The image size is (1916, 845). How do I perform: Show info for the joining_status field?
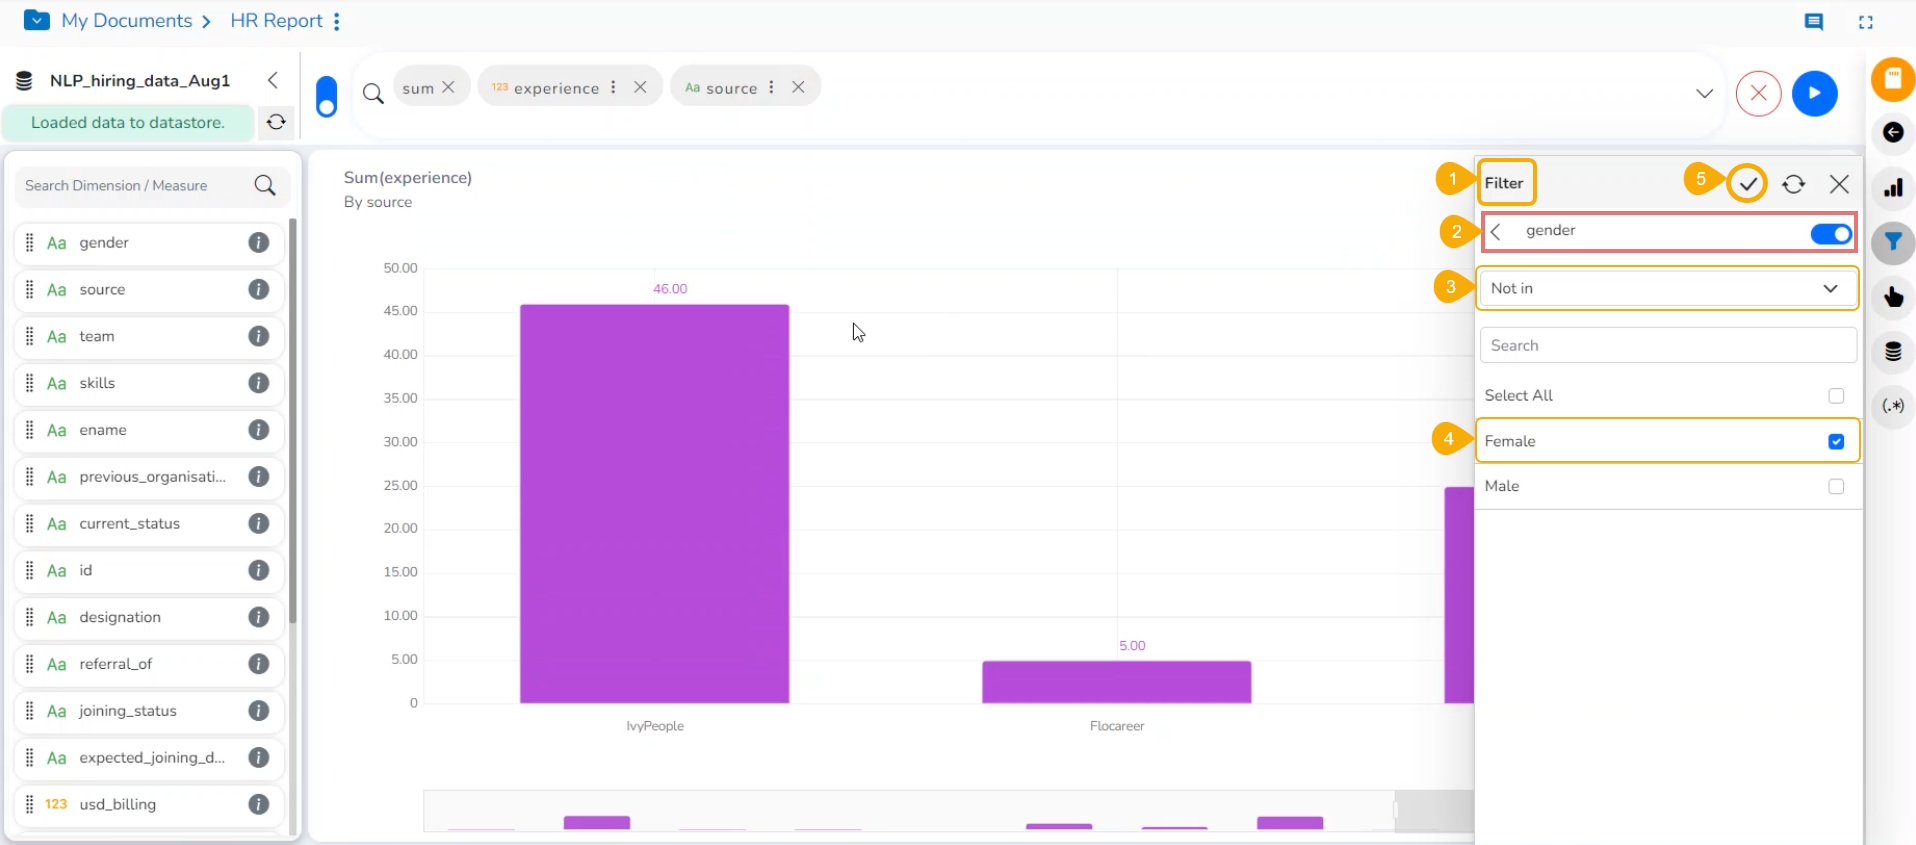pyautogui.click(x=259, y=711)
